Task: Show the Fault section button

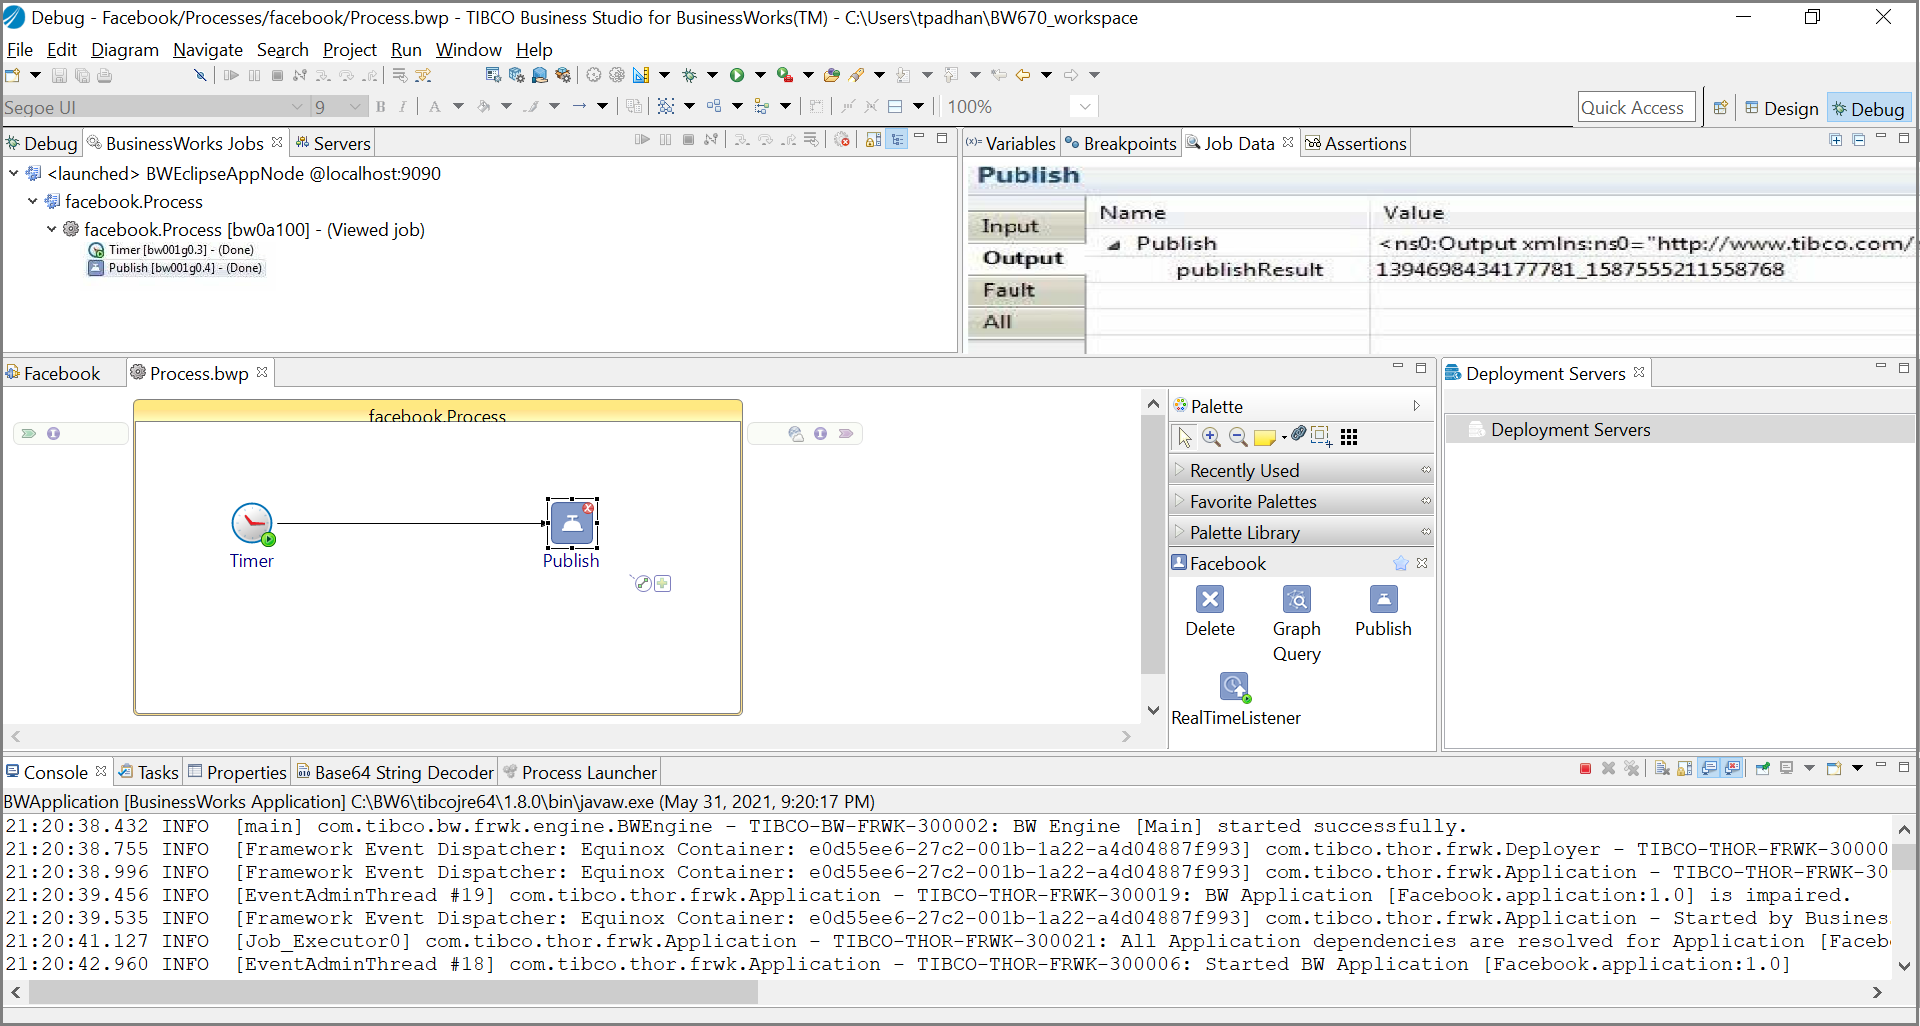Action: click(x=1025, y=291)
